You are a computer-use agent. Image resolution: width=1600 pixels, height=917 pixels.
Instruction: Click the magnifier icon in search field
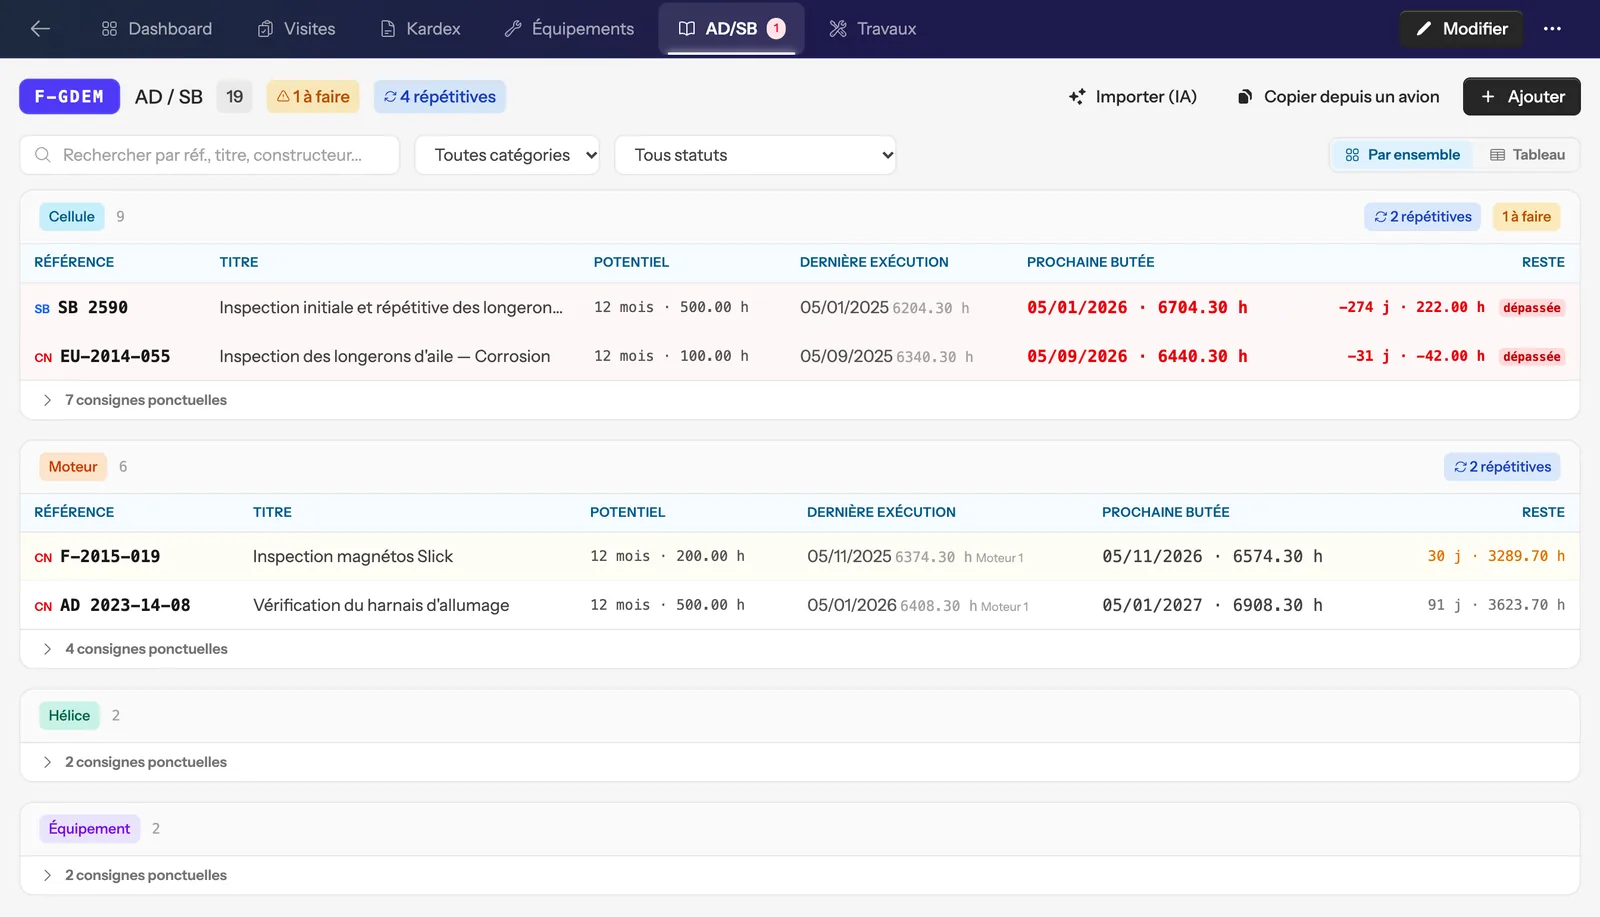[43, 155]
